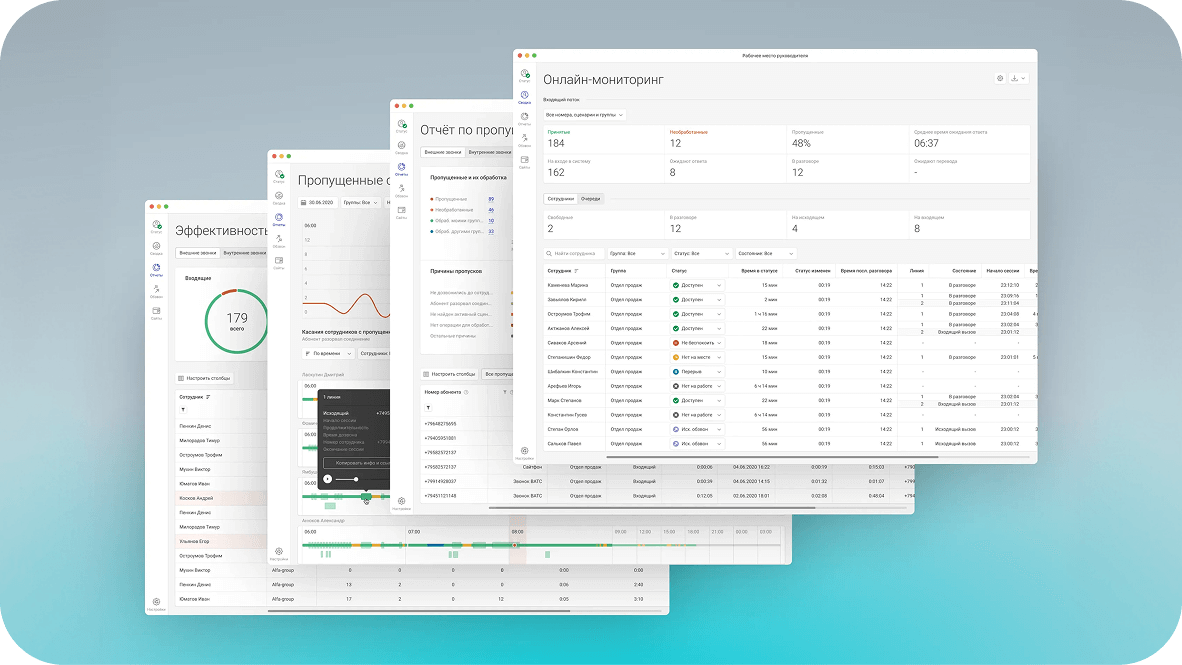The image size is (1182, 665).
Task: Open the Группа: Все filter dropdown
Action: (637, 253)
